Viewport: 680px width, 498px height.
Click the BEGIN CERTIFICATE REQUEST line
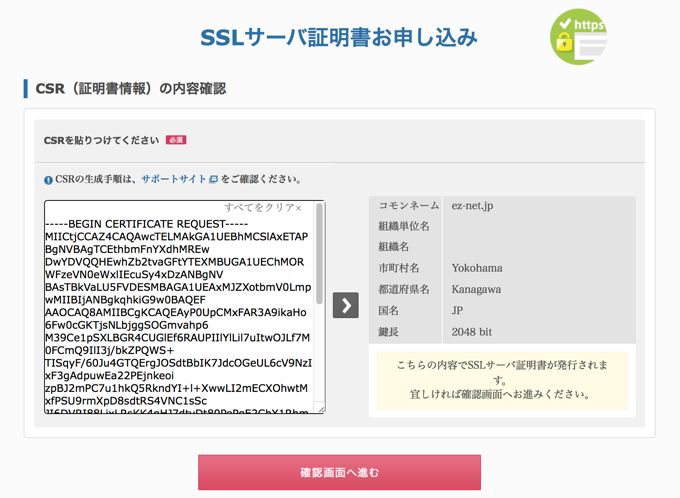pos(146,223)
